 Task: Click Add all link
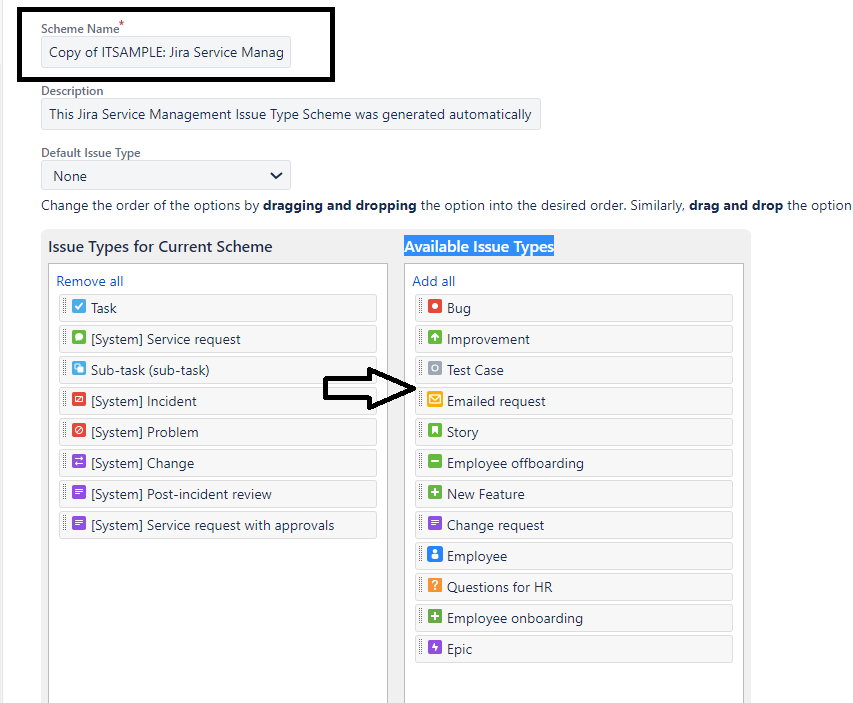tap(434, 281)
